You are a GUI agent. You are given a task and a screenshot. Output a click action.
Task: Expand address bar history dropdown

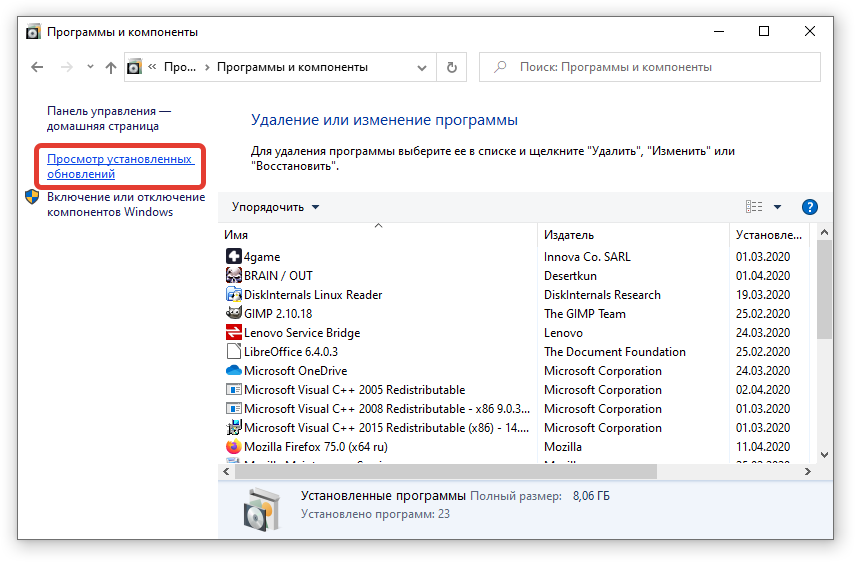(422, 68)
